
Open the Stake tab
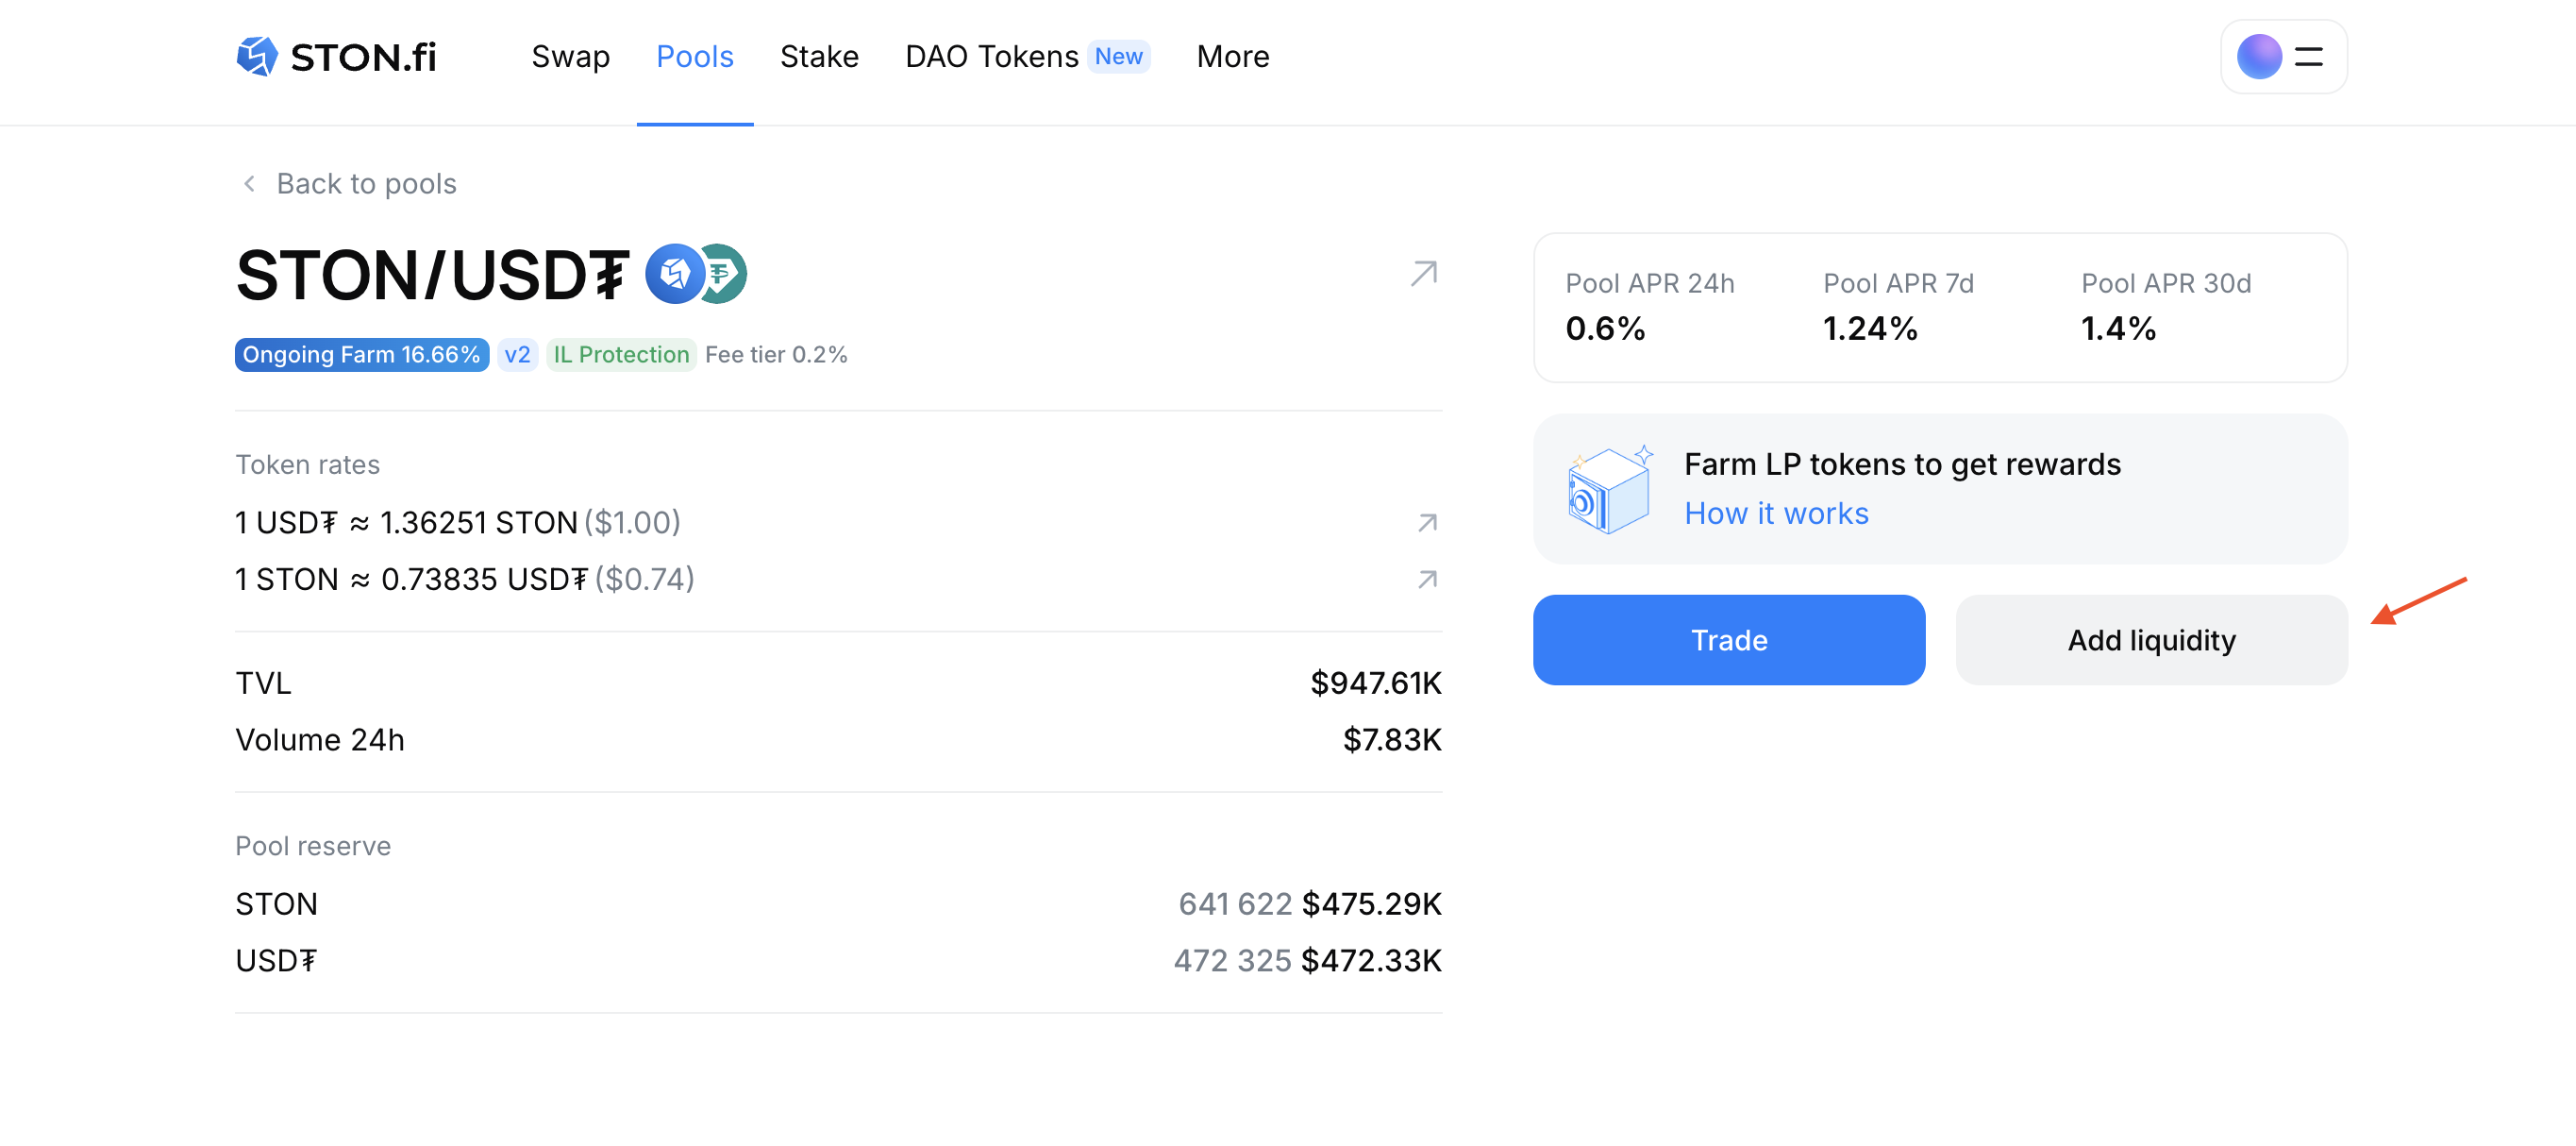[818, 57]
